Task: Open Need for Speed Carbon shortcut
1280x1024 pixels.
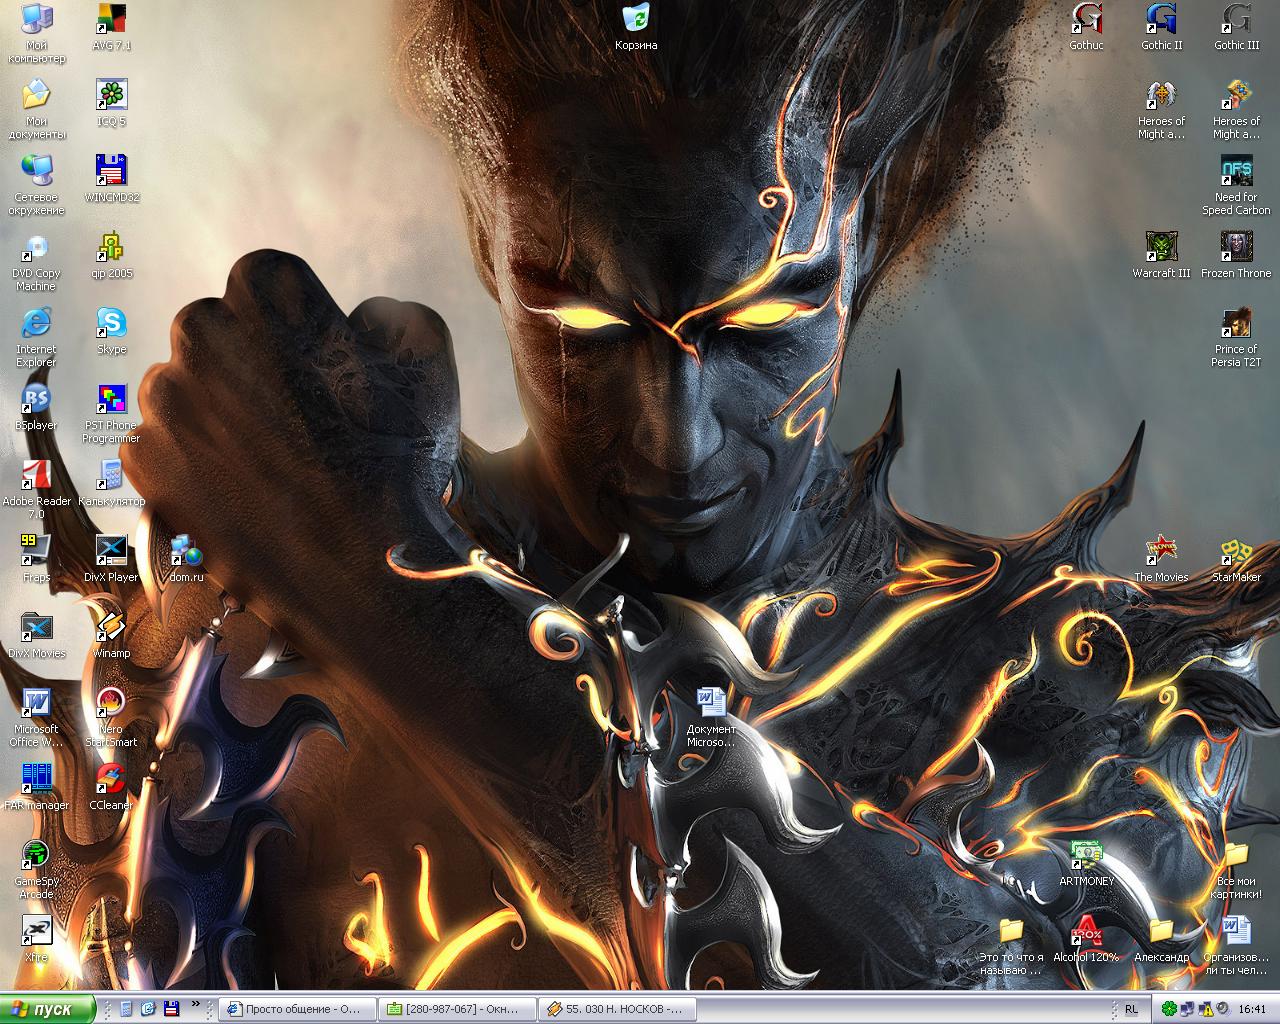Action: coord(1236,184)
